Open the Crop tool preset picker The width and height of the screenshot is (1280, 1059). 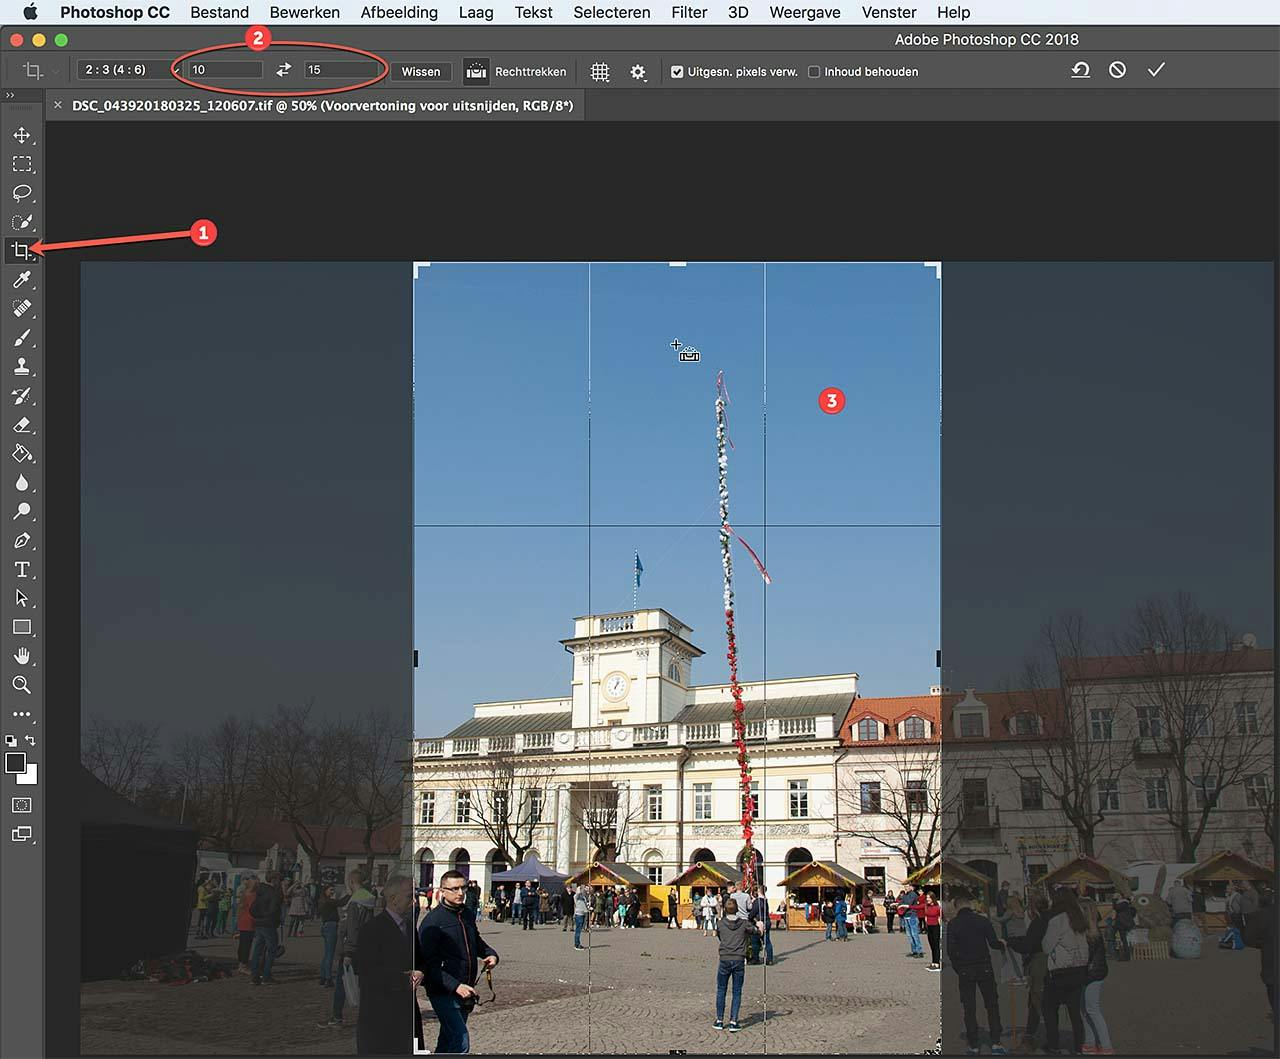point(38,71)
